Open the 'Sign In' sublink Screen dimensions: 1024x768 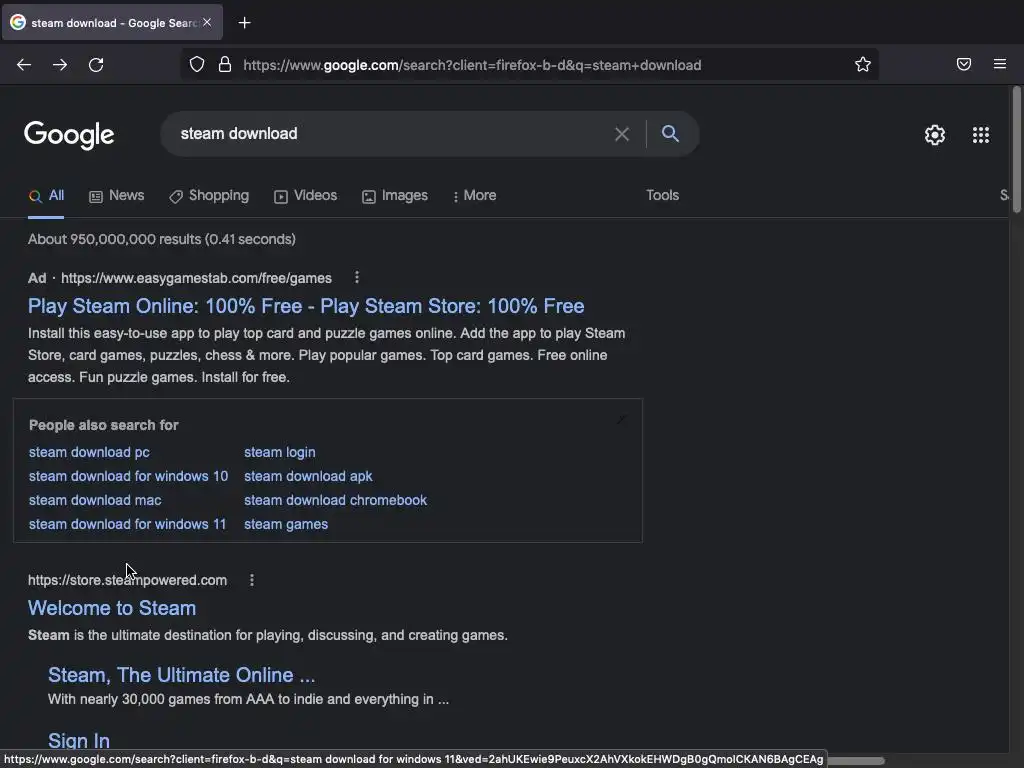coord(79,741)
